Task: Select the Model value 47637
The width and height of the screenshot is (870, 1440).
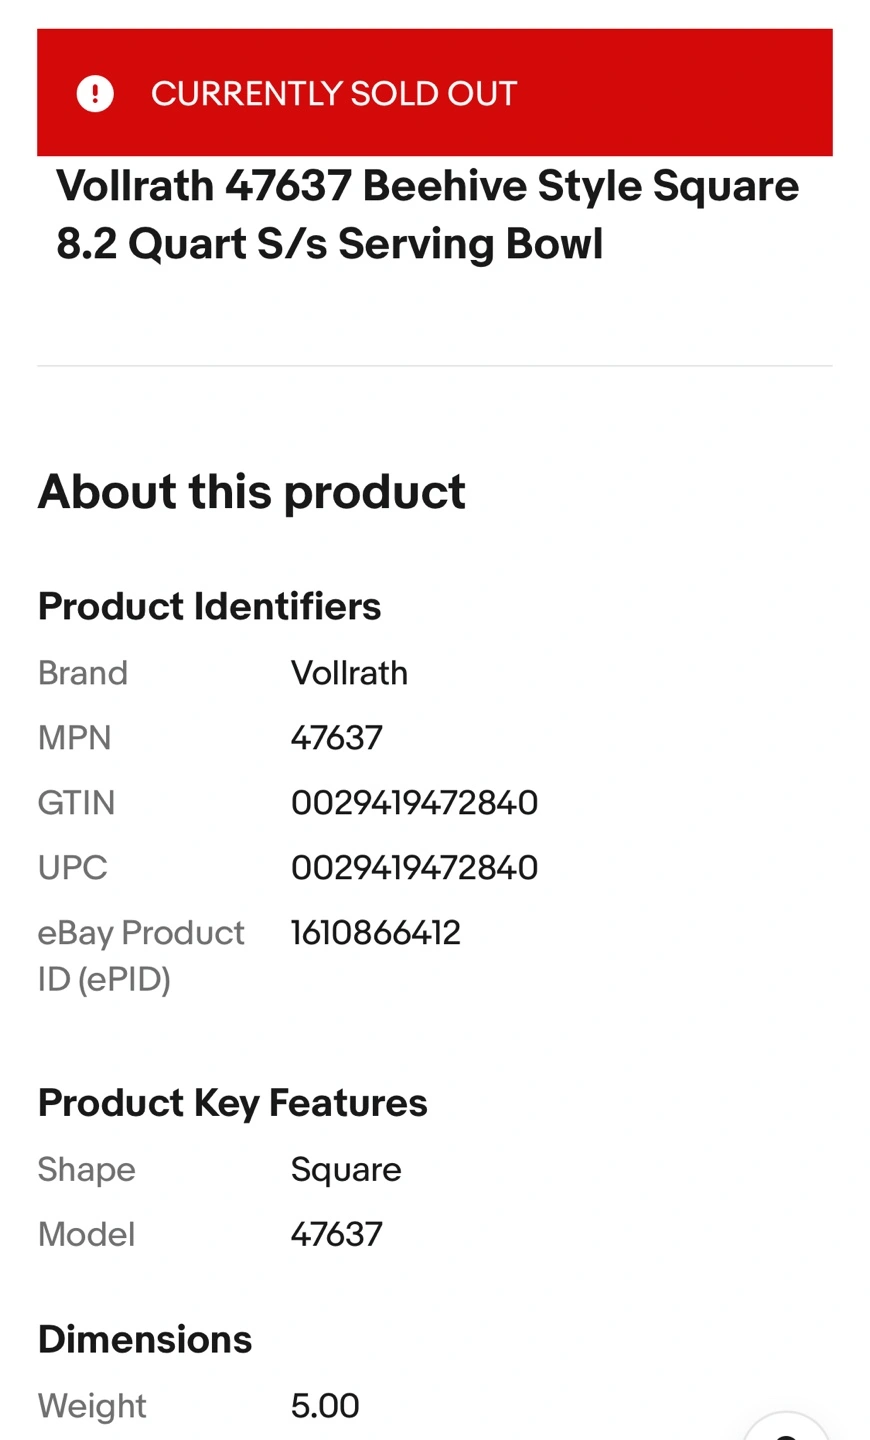Action: (336, 1235)
